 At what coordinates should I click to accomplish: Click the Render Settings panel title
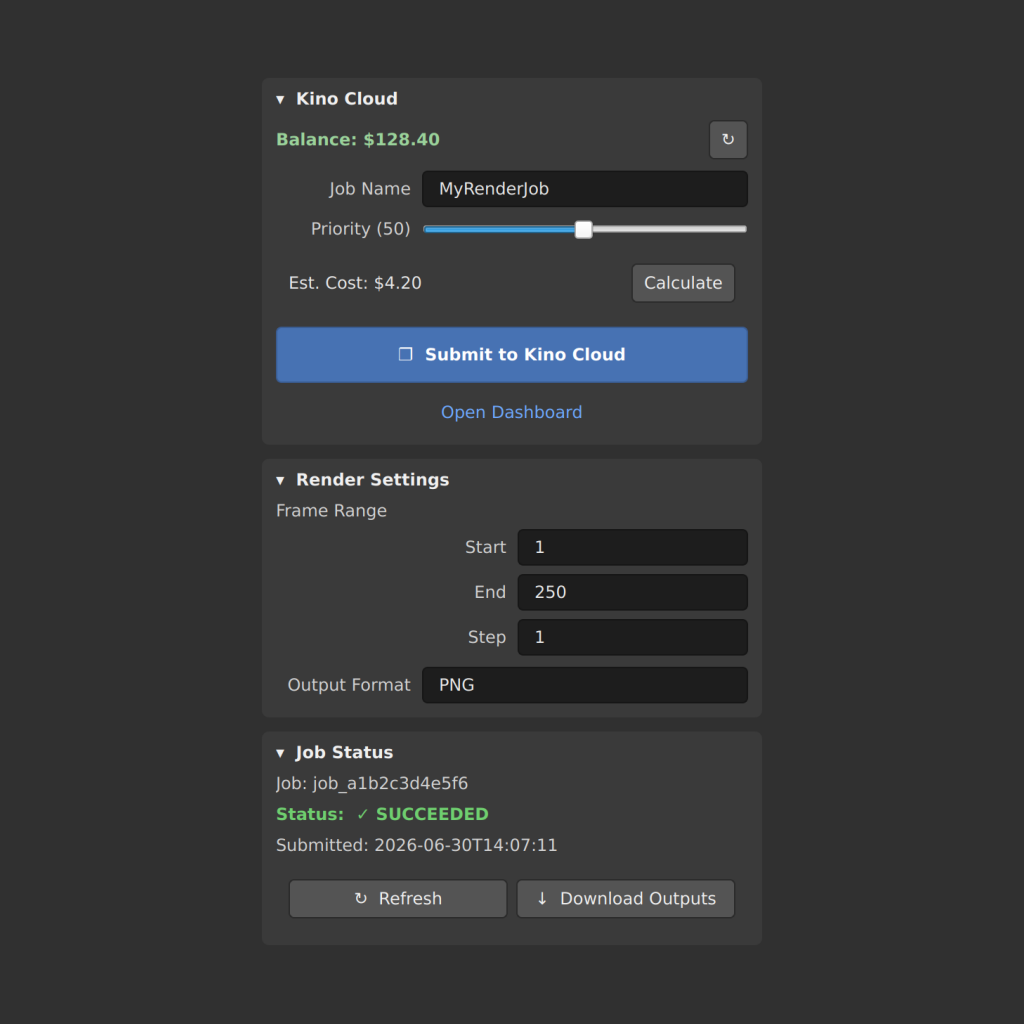[372, 480]
